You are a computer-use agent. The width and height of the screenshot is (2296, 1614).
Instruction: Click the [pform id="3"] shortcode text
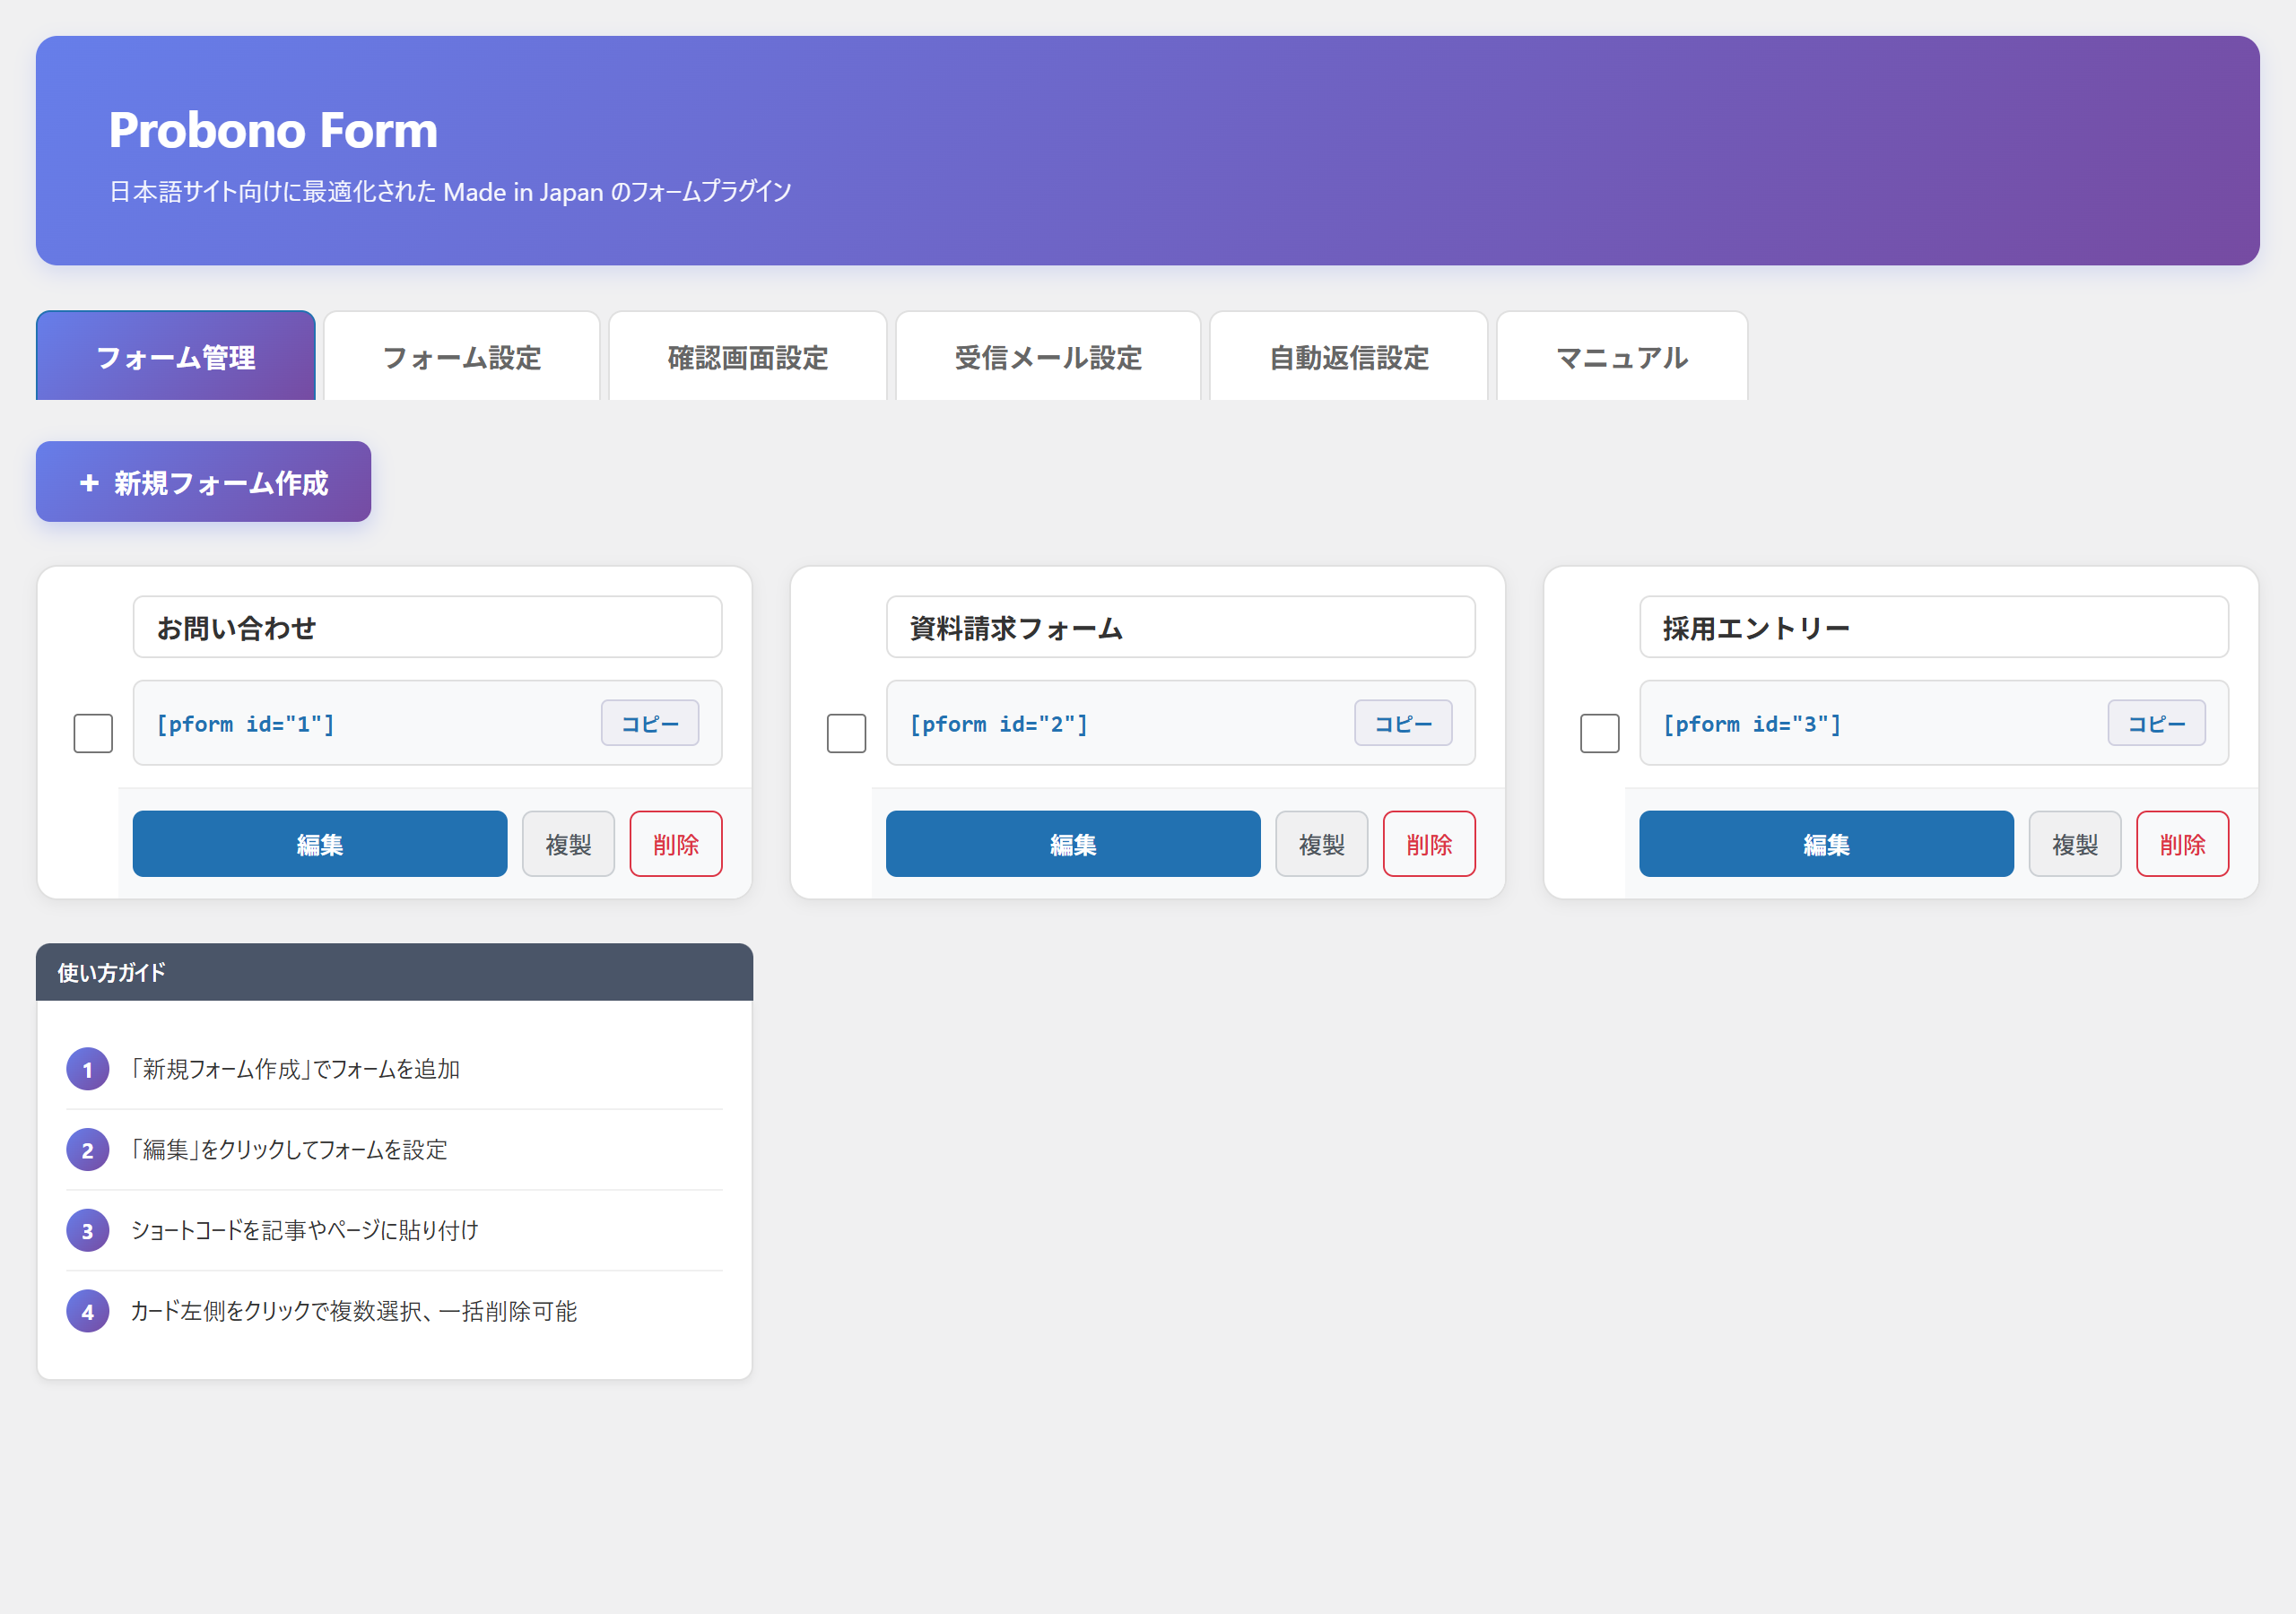point(1752,724)
